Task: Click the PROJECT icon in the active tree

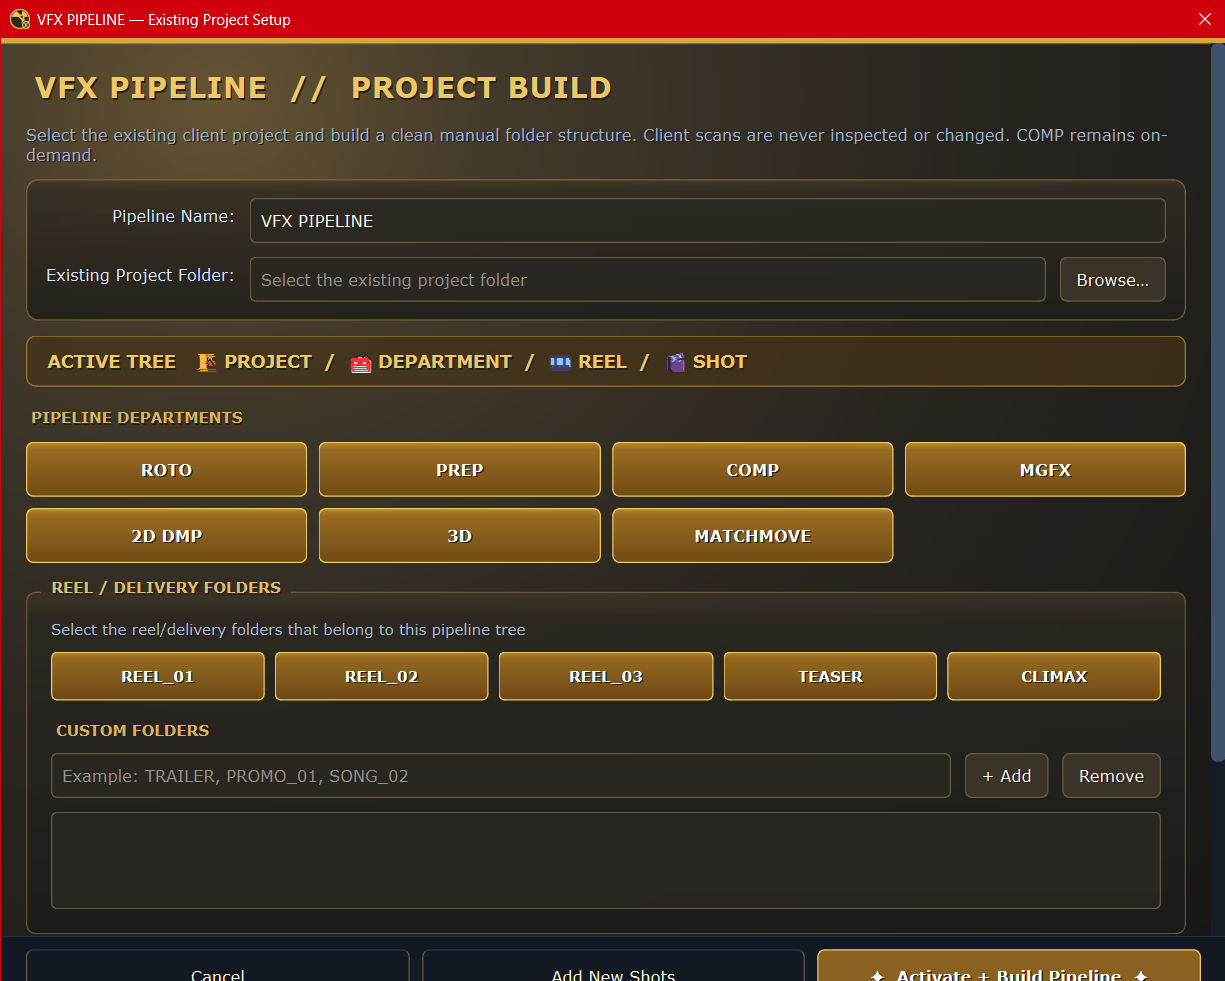Action: tap(207, 362)
